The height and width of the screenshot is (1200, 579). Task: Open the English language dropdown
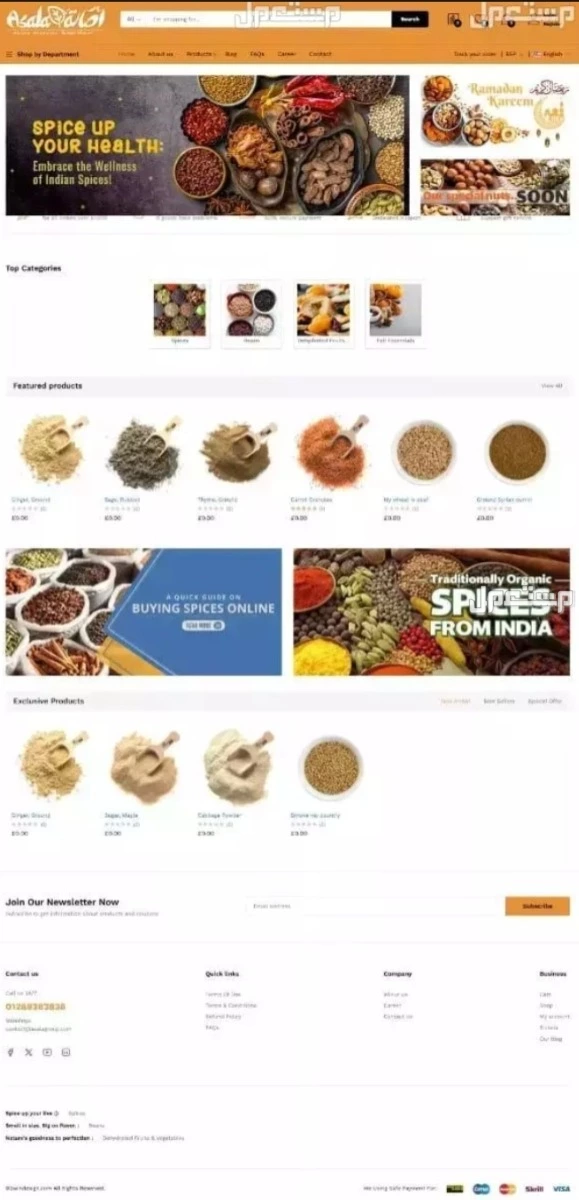point(551,54)
